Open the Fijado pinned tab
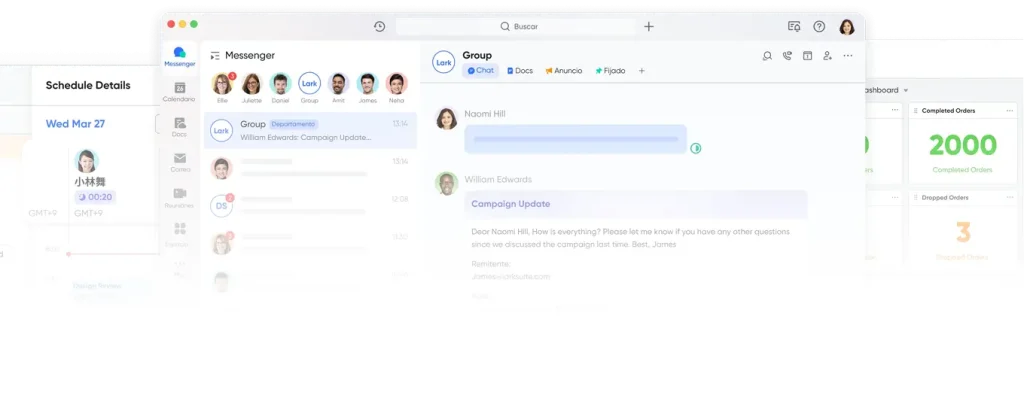1024x401 pixels. (610, 71)
